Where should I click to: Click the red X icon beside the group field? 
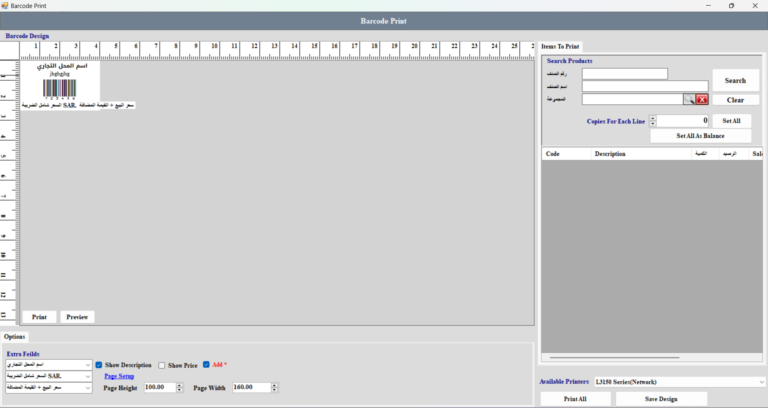[702, 100]
